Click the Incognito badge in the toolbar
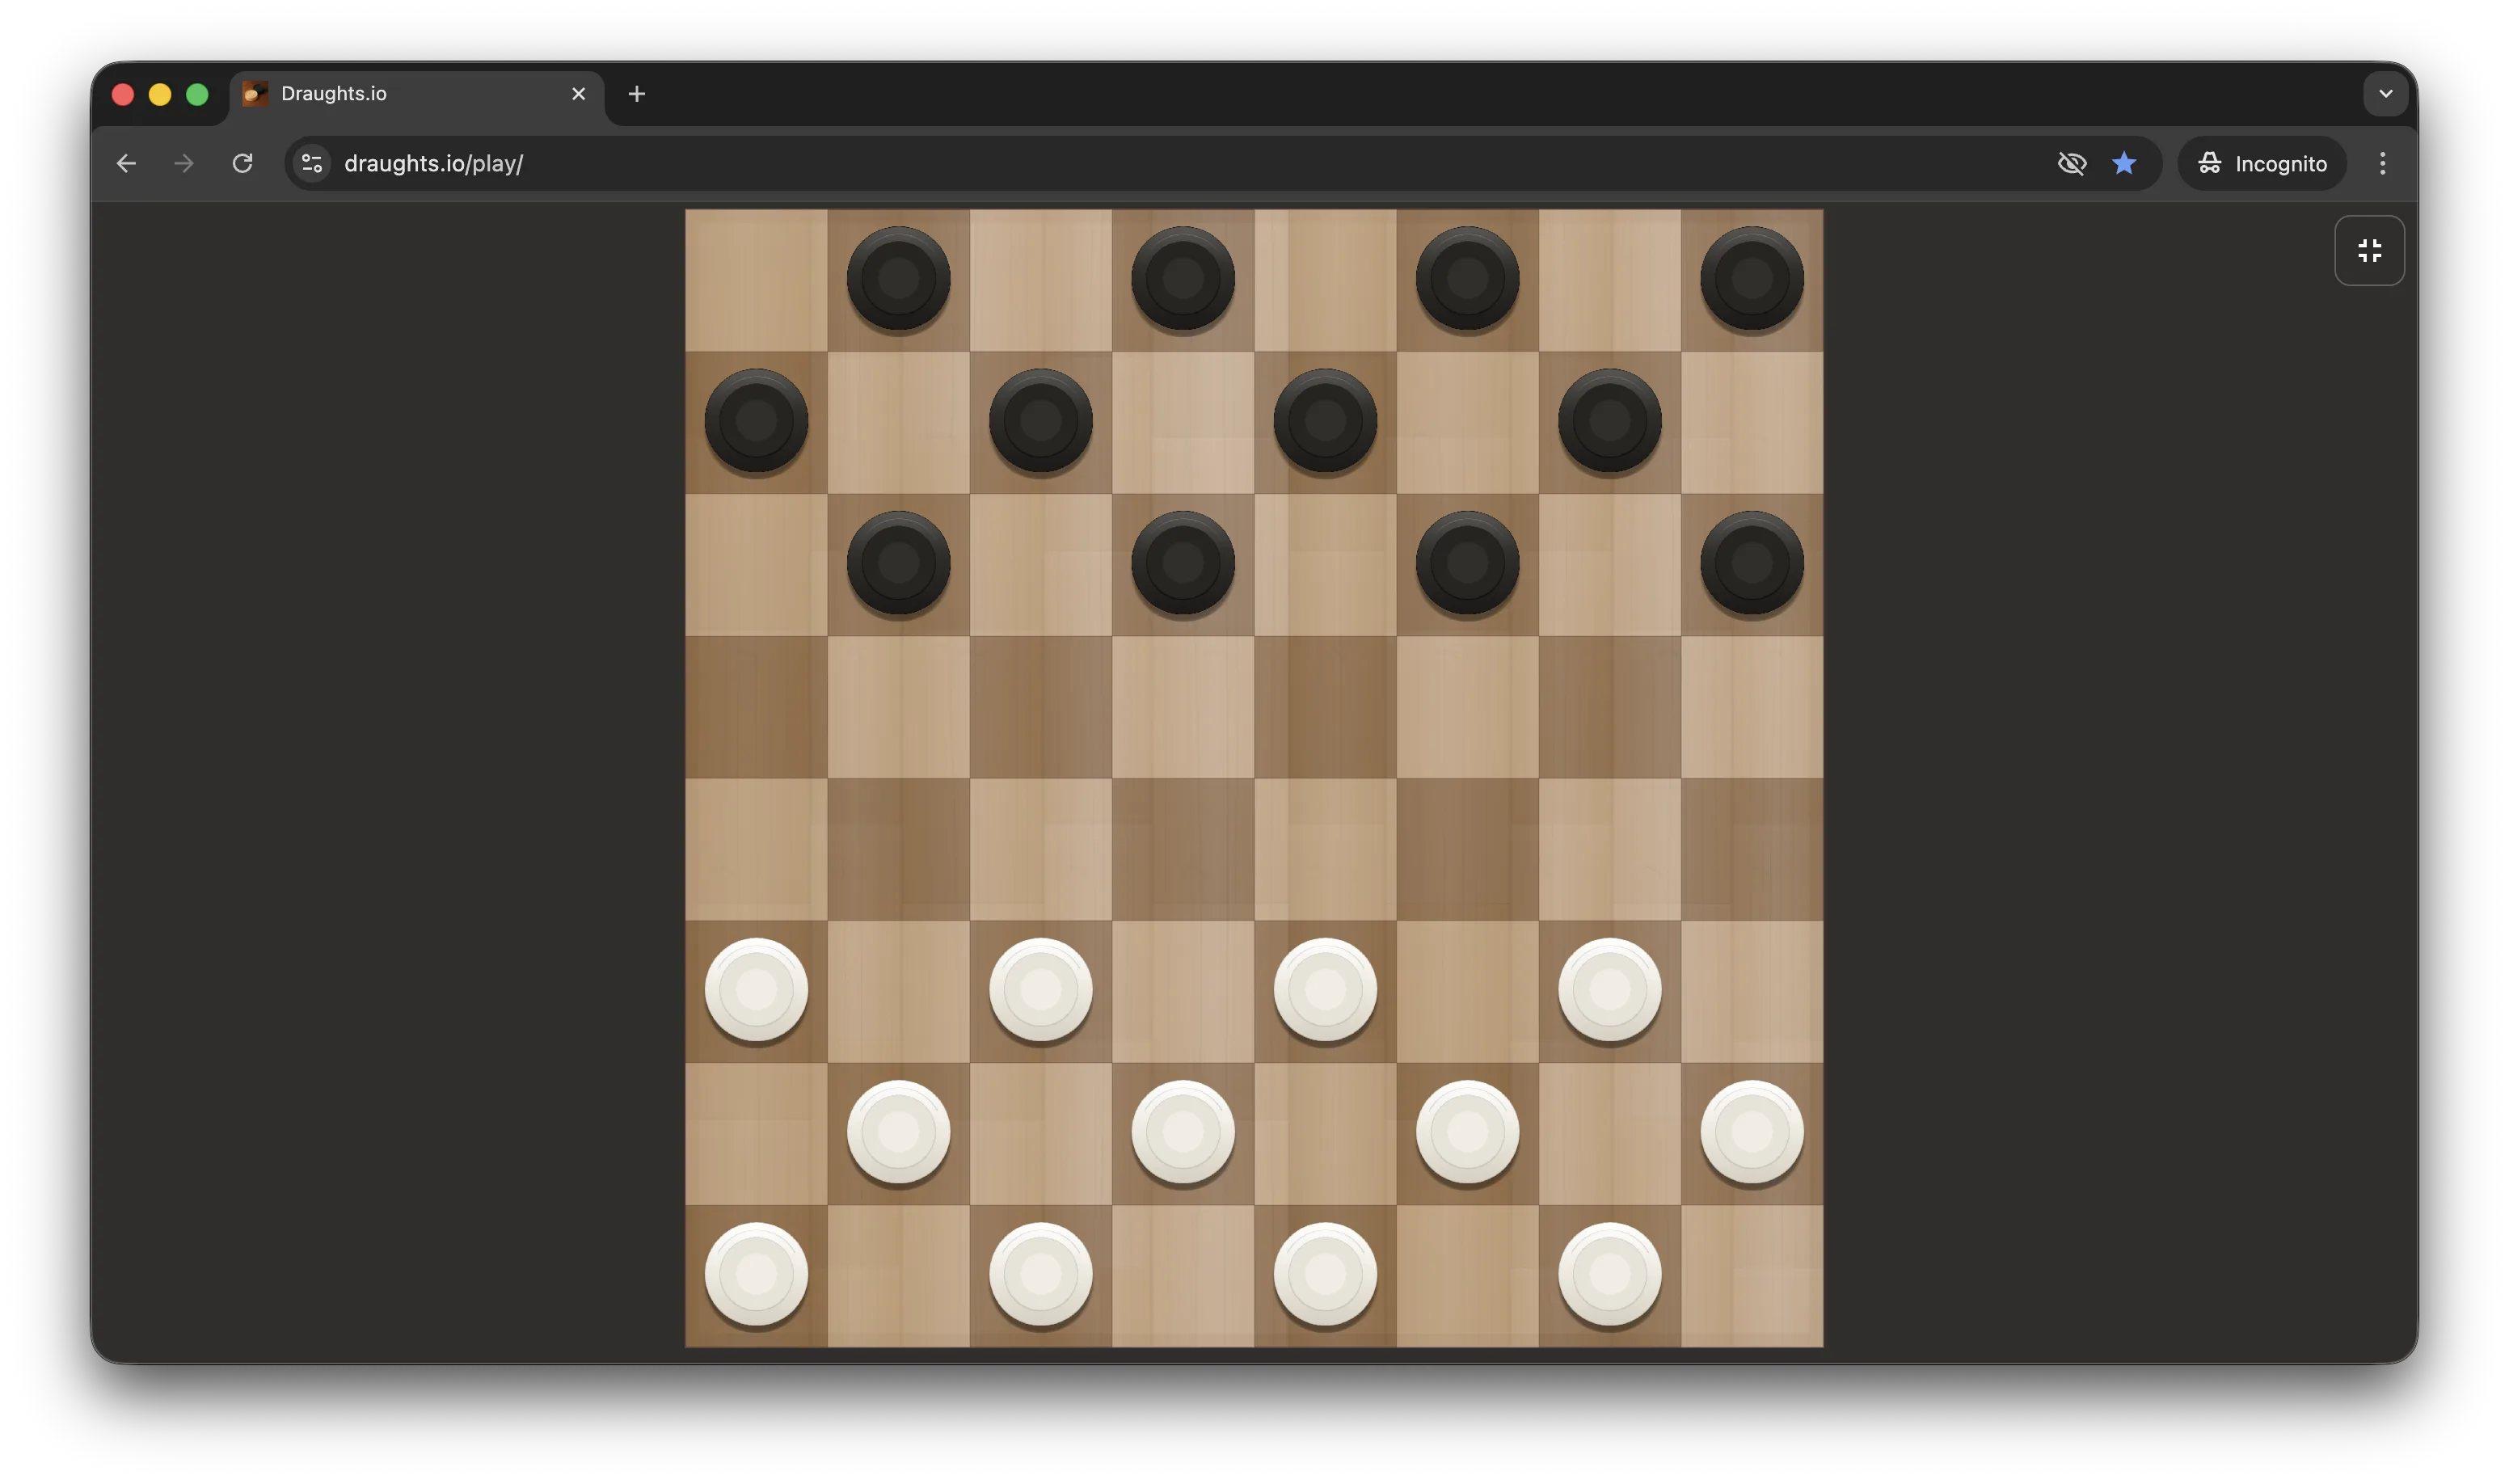The height and width of the screenshot is (1484, 2509). pos(2262,163)
